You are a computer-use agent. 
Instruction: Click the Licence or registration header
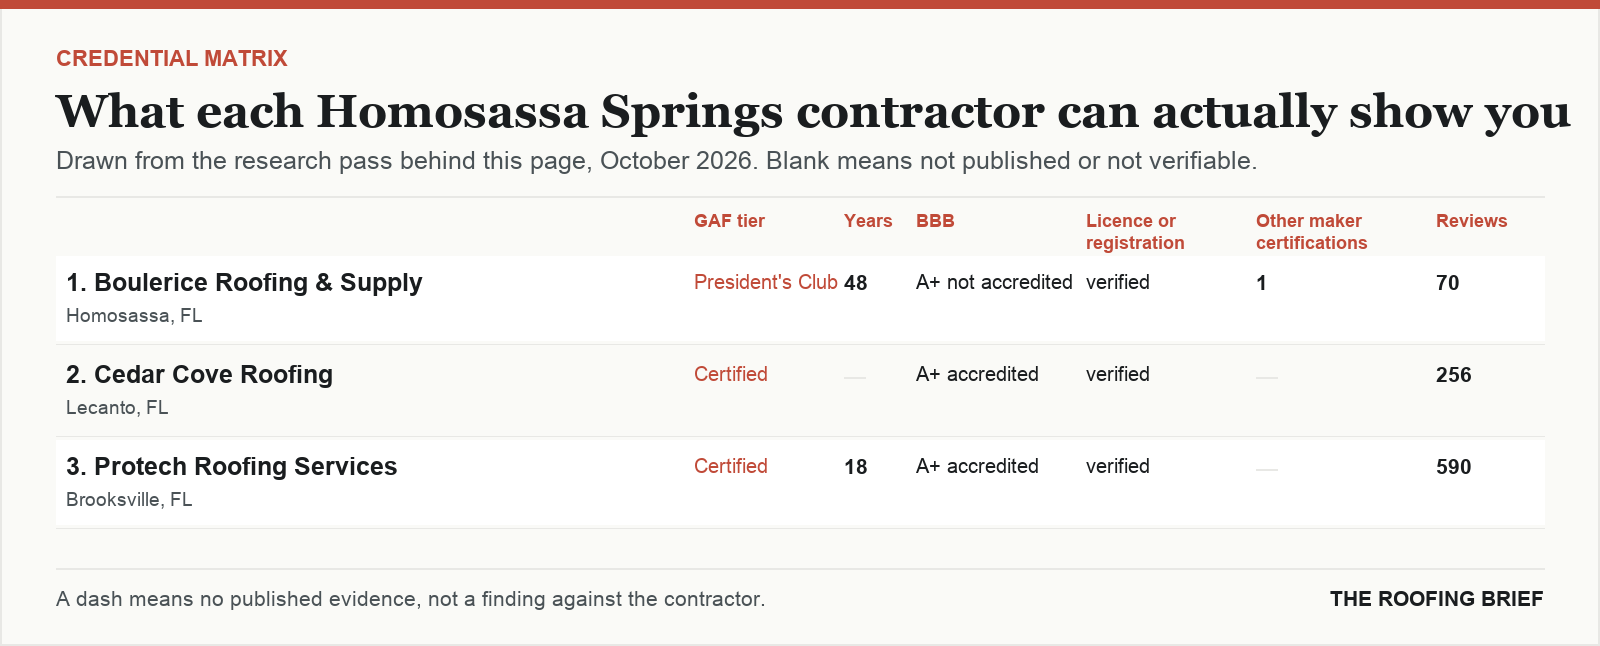click(x=1135, y=232)
